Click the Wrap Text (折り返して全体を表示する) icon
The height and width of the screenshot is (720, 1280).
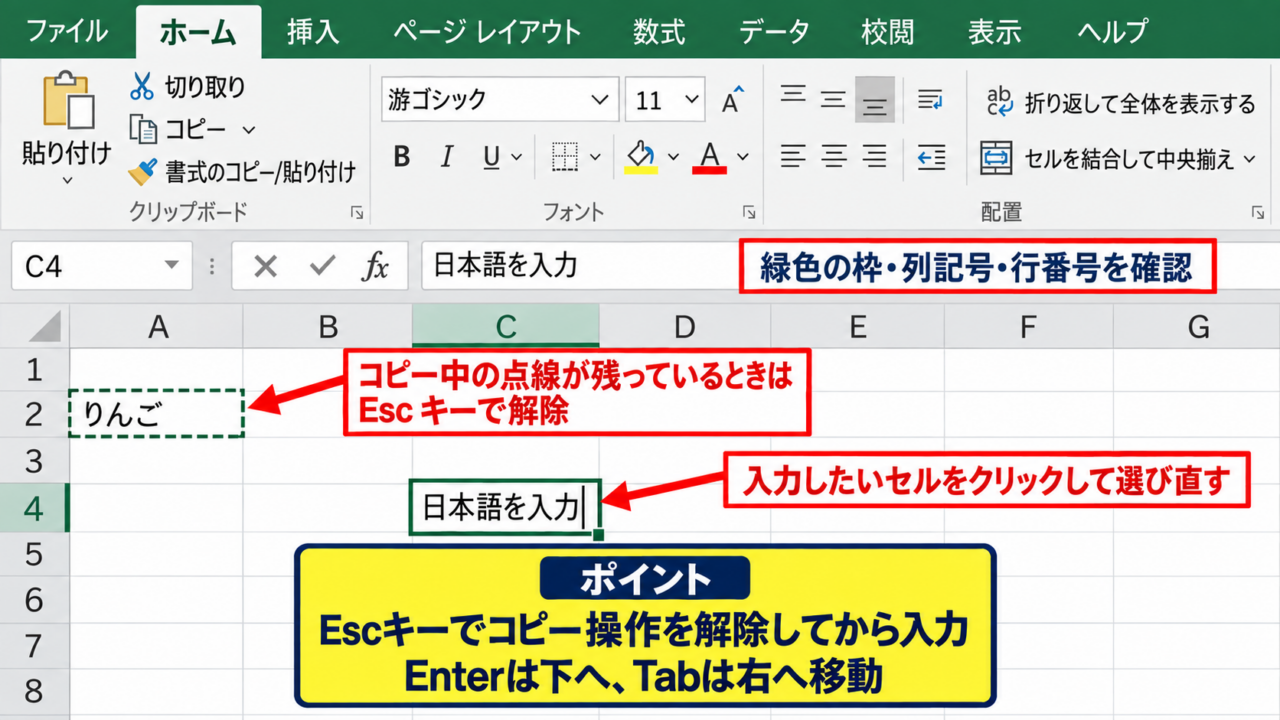(x=999, y=101)
